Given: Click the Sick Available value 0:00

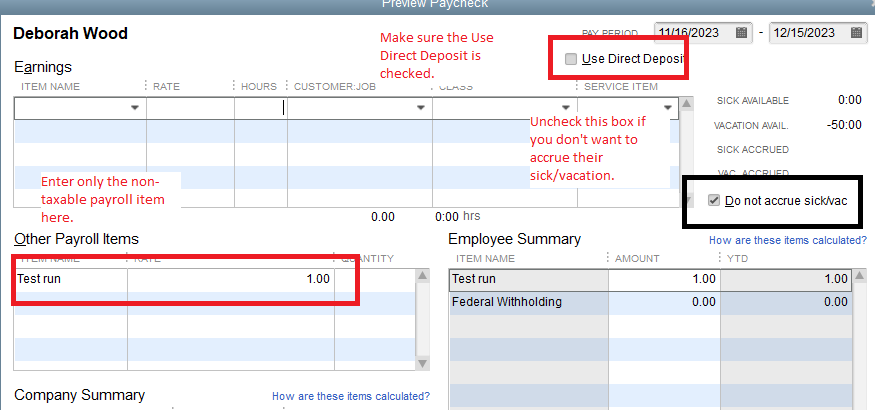Looking at the screenshot, I should [850, 100].
